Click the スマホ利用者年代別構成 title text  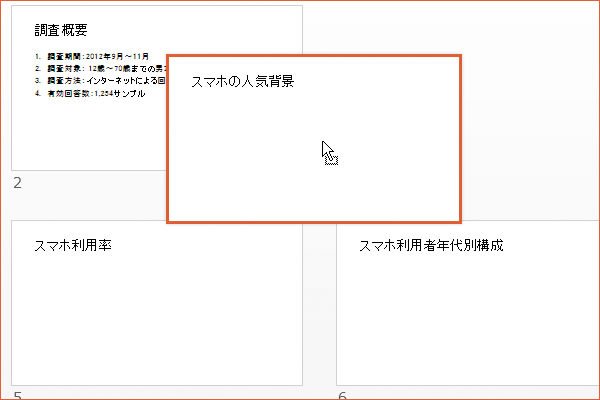click(x=431, y=245)
